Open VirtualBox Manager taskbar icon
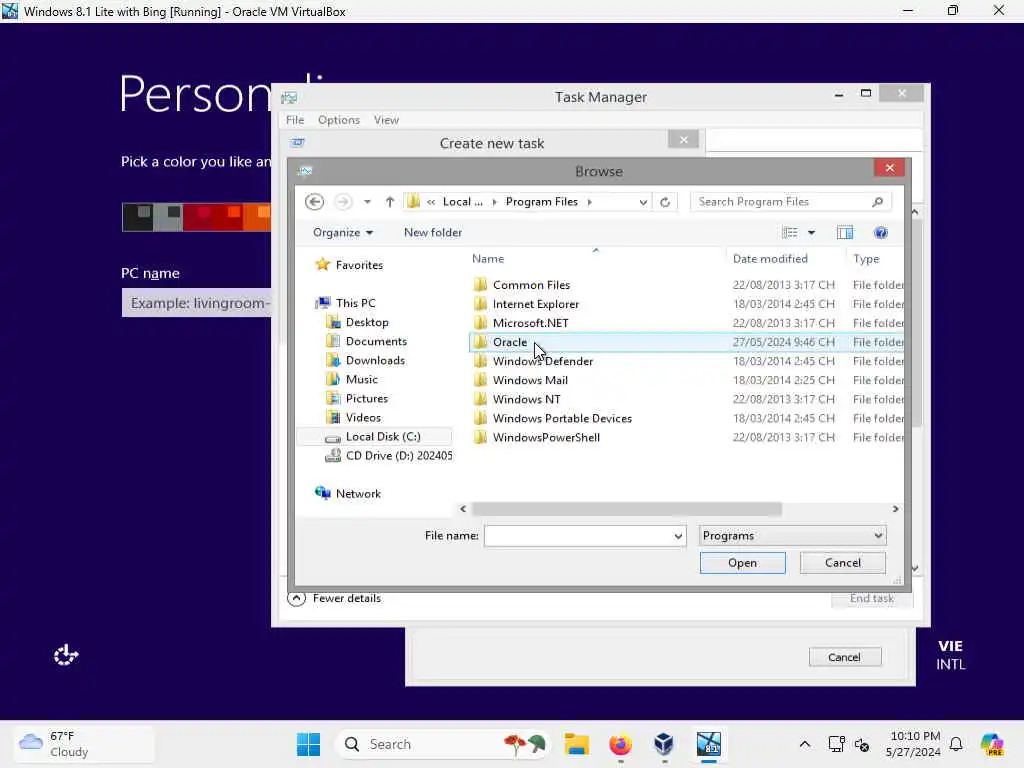The image size is (1024, 768). pyautogui.click(x=664, y=744)
